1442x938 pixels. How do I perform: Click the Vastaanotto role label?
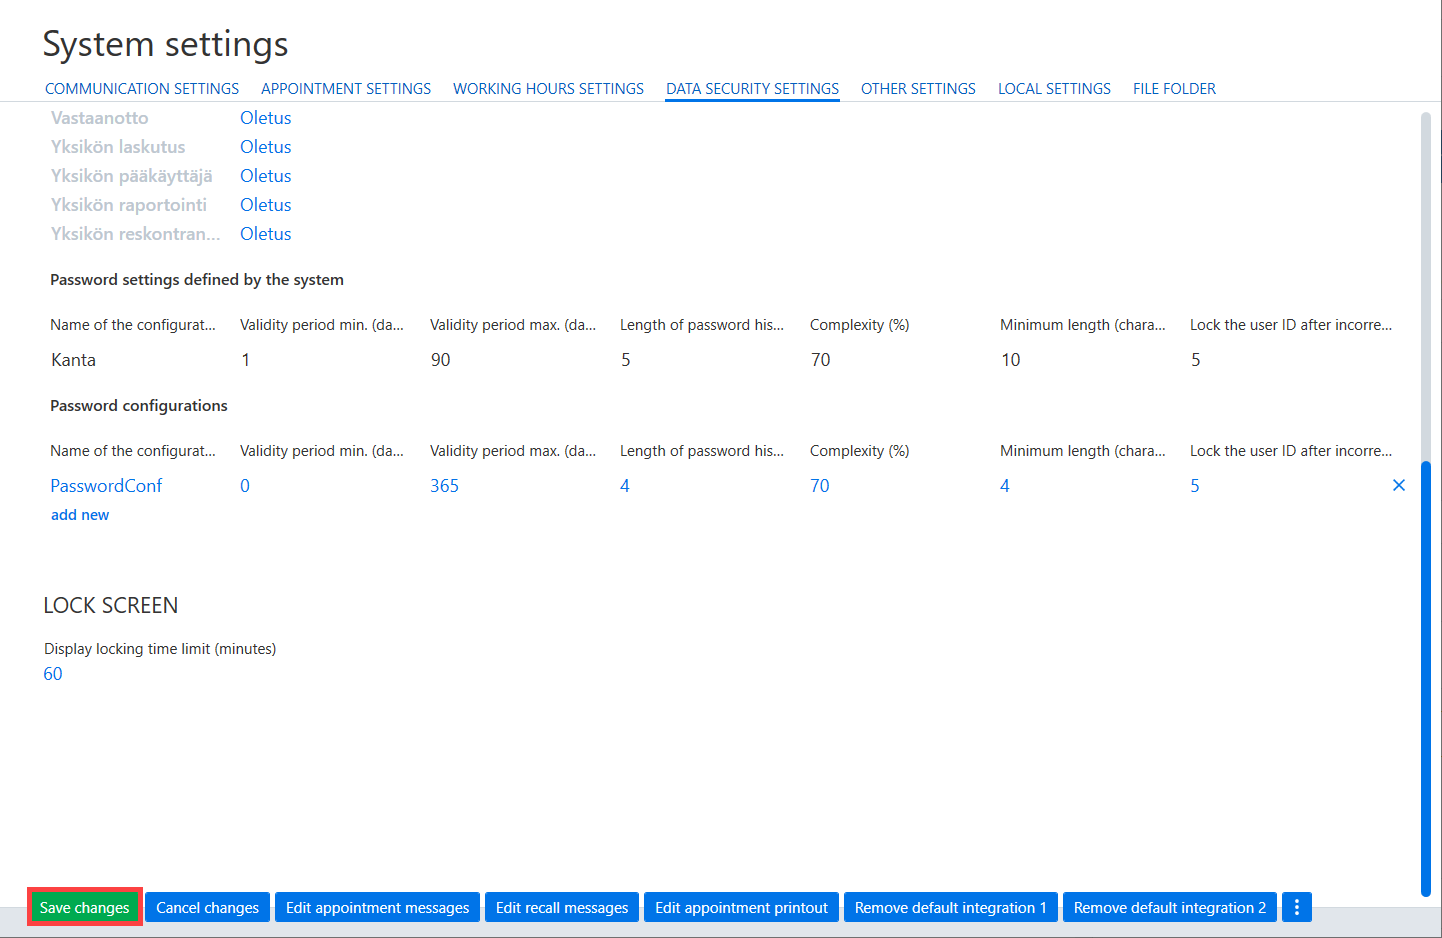pyautogui.click(x=100, y=118)
